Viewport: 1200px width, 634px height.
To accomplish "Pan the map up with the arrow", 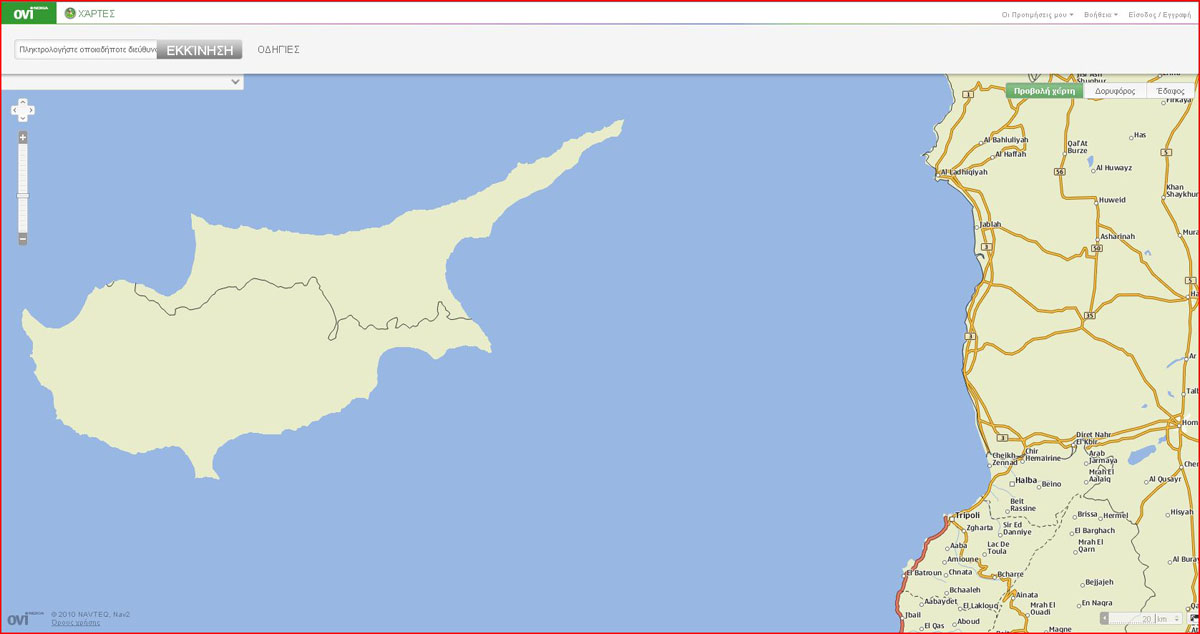I will [x=23, y=102].
